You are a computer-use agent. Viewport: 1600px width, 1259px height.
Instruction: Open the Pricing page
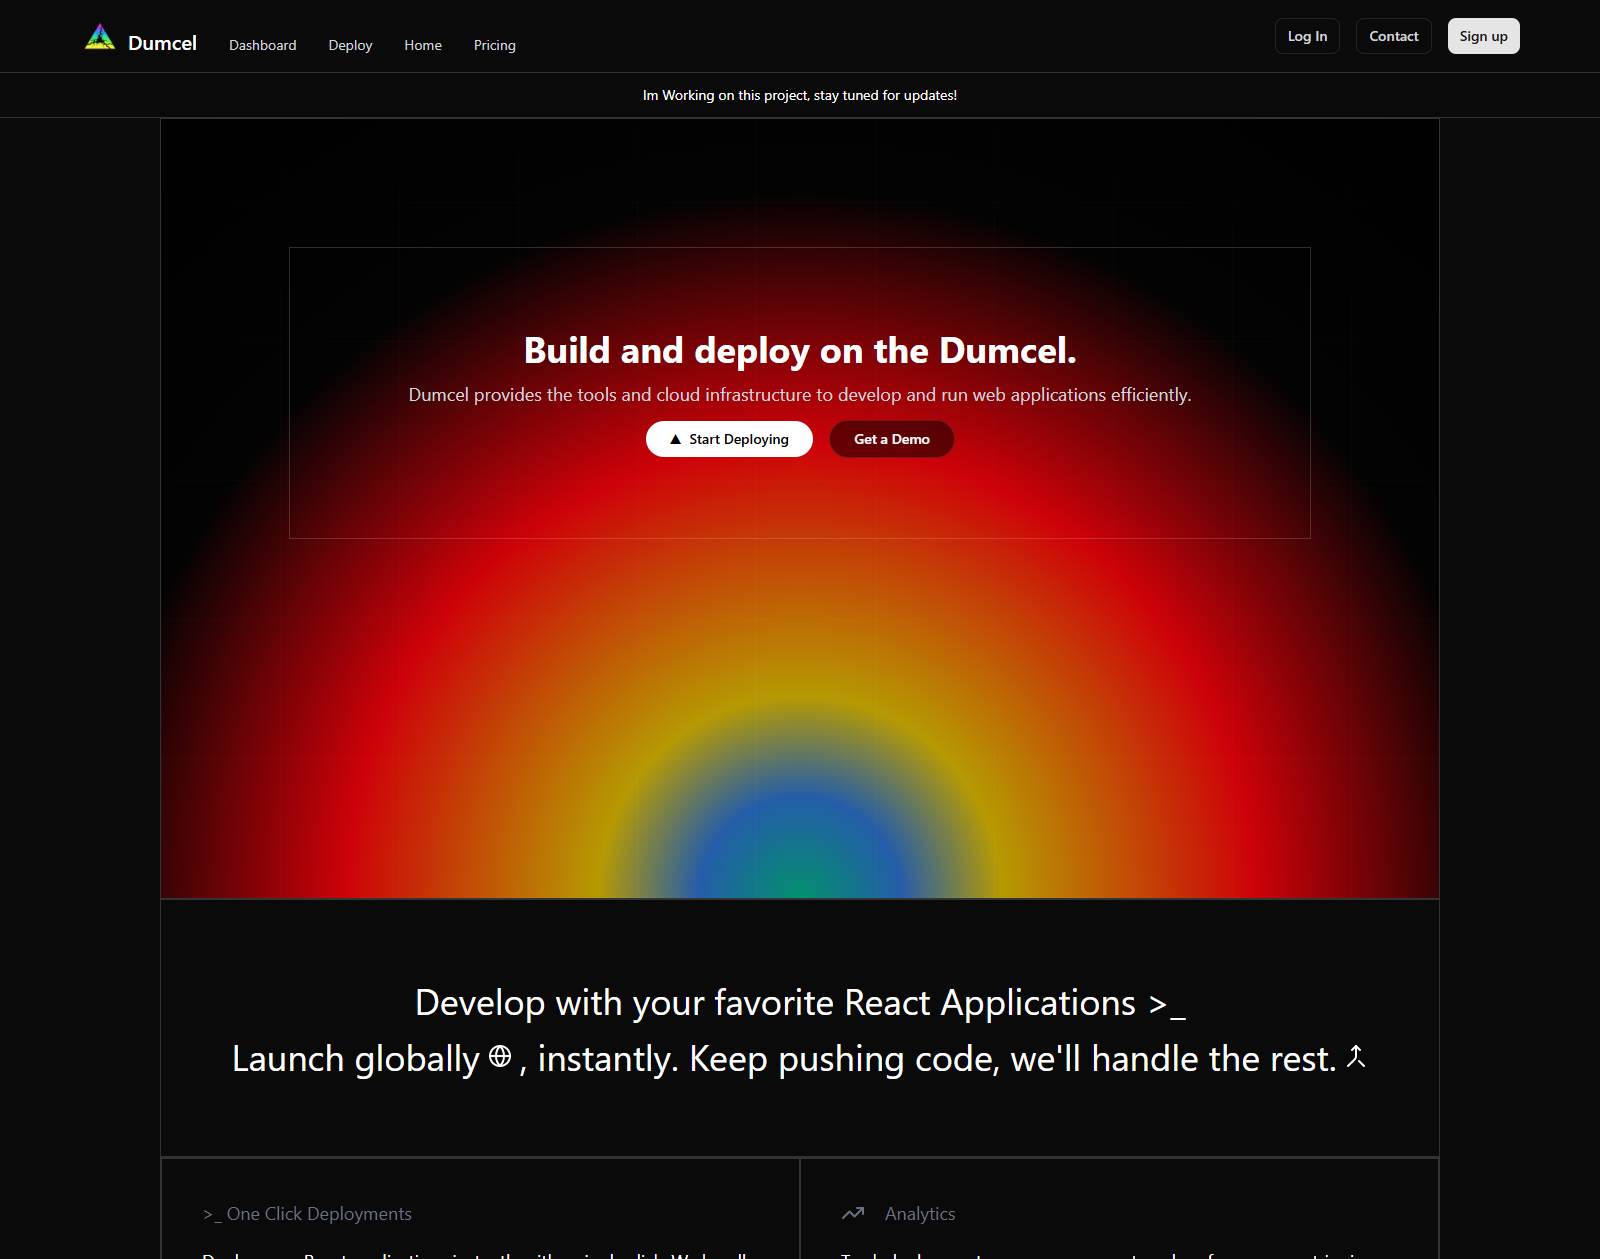pos(494,45)
